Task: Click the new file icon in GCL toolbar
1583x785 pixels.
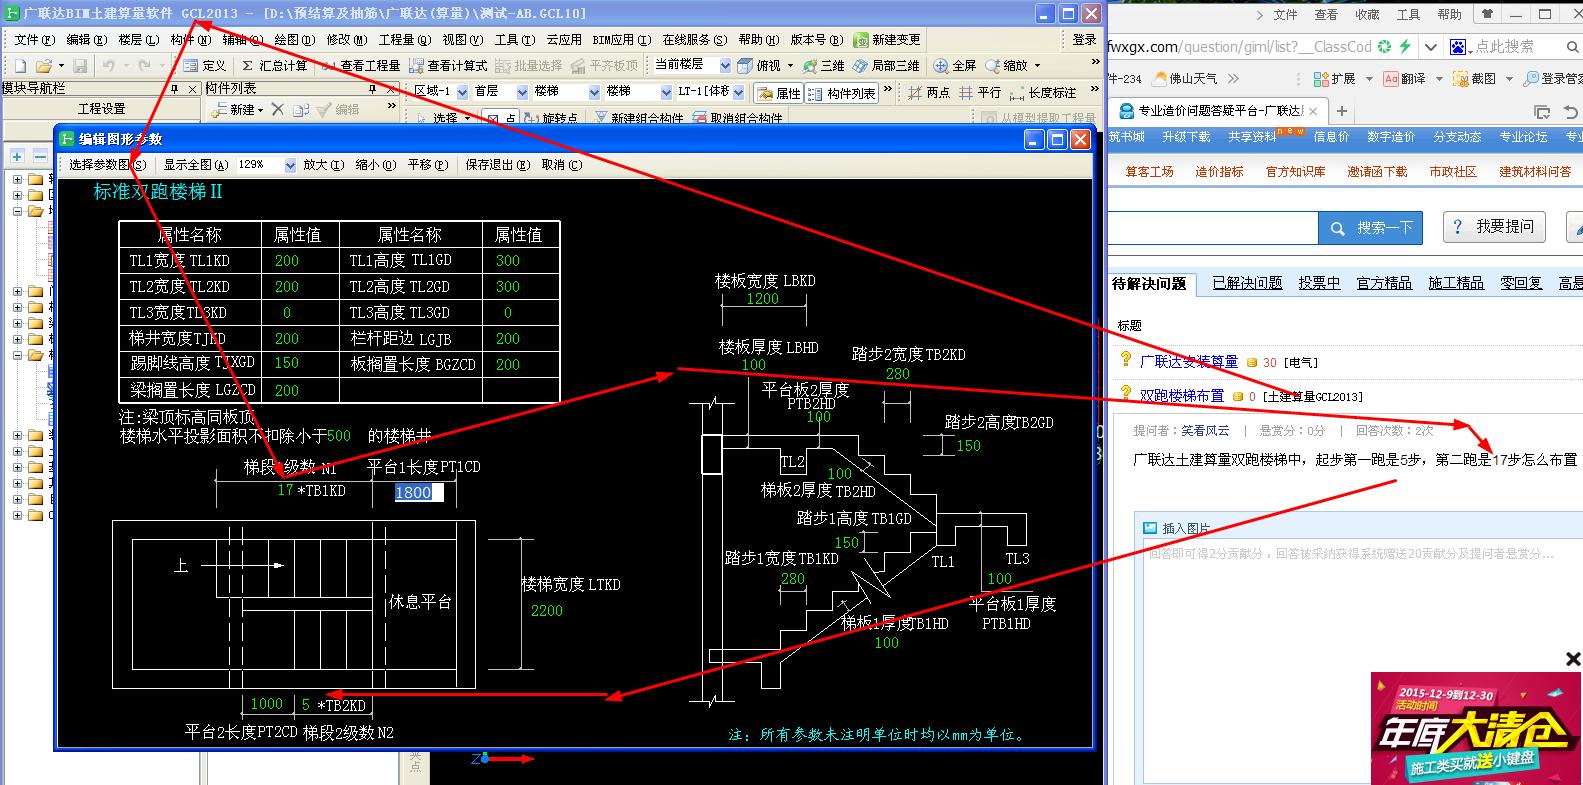Action: pyautogui.click(x=21, y=65)
